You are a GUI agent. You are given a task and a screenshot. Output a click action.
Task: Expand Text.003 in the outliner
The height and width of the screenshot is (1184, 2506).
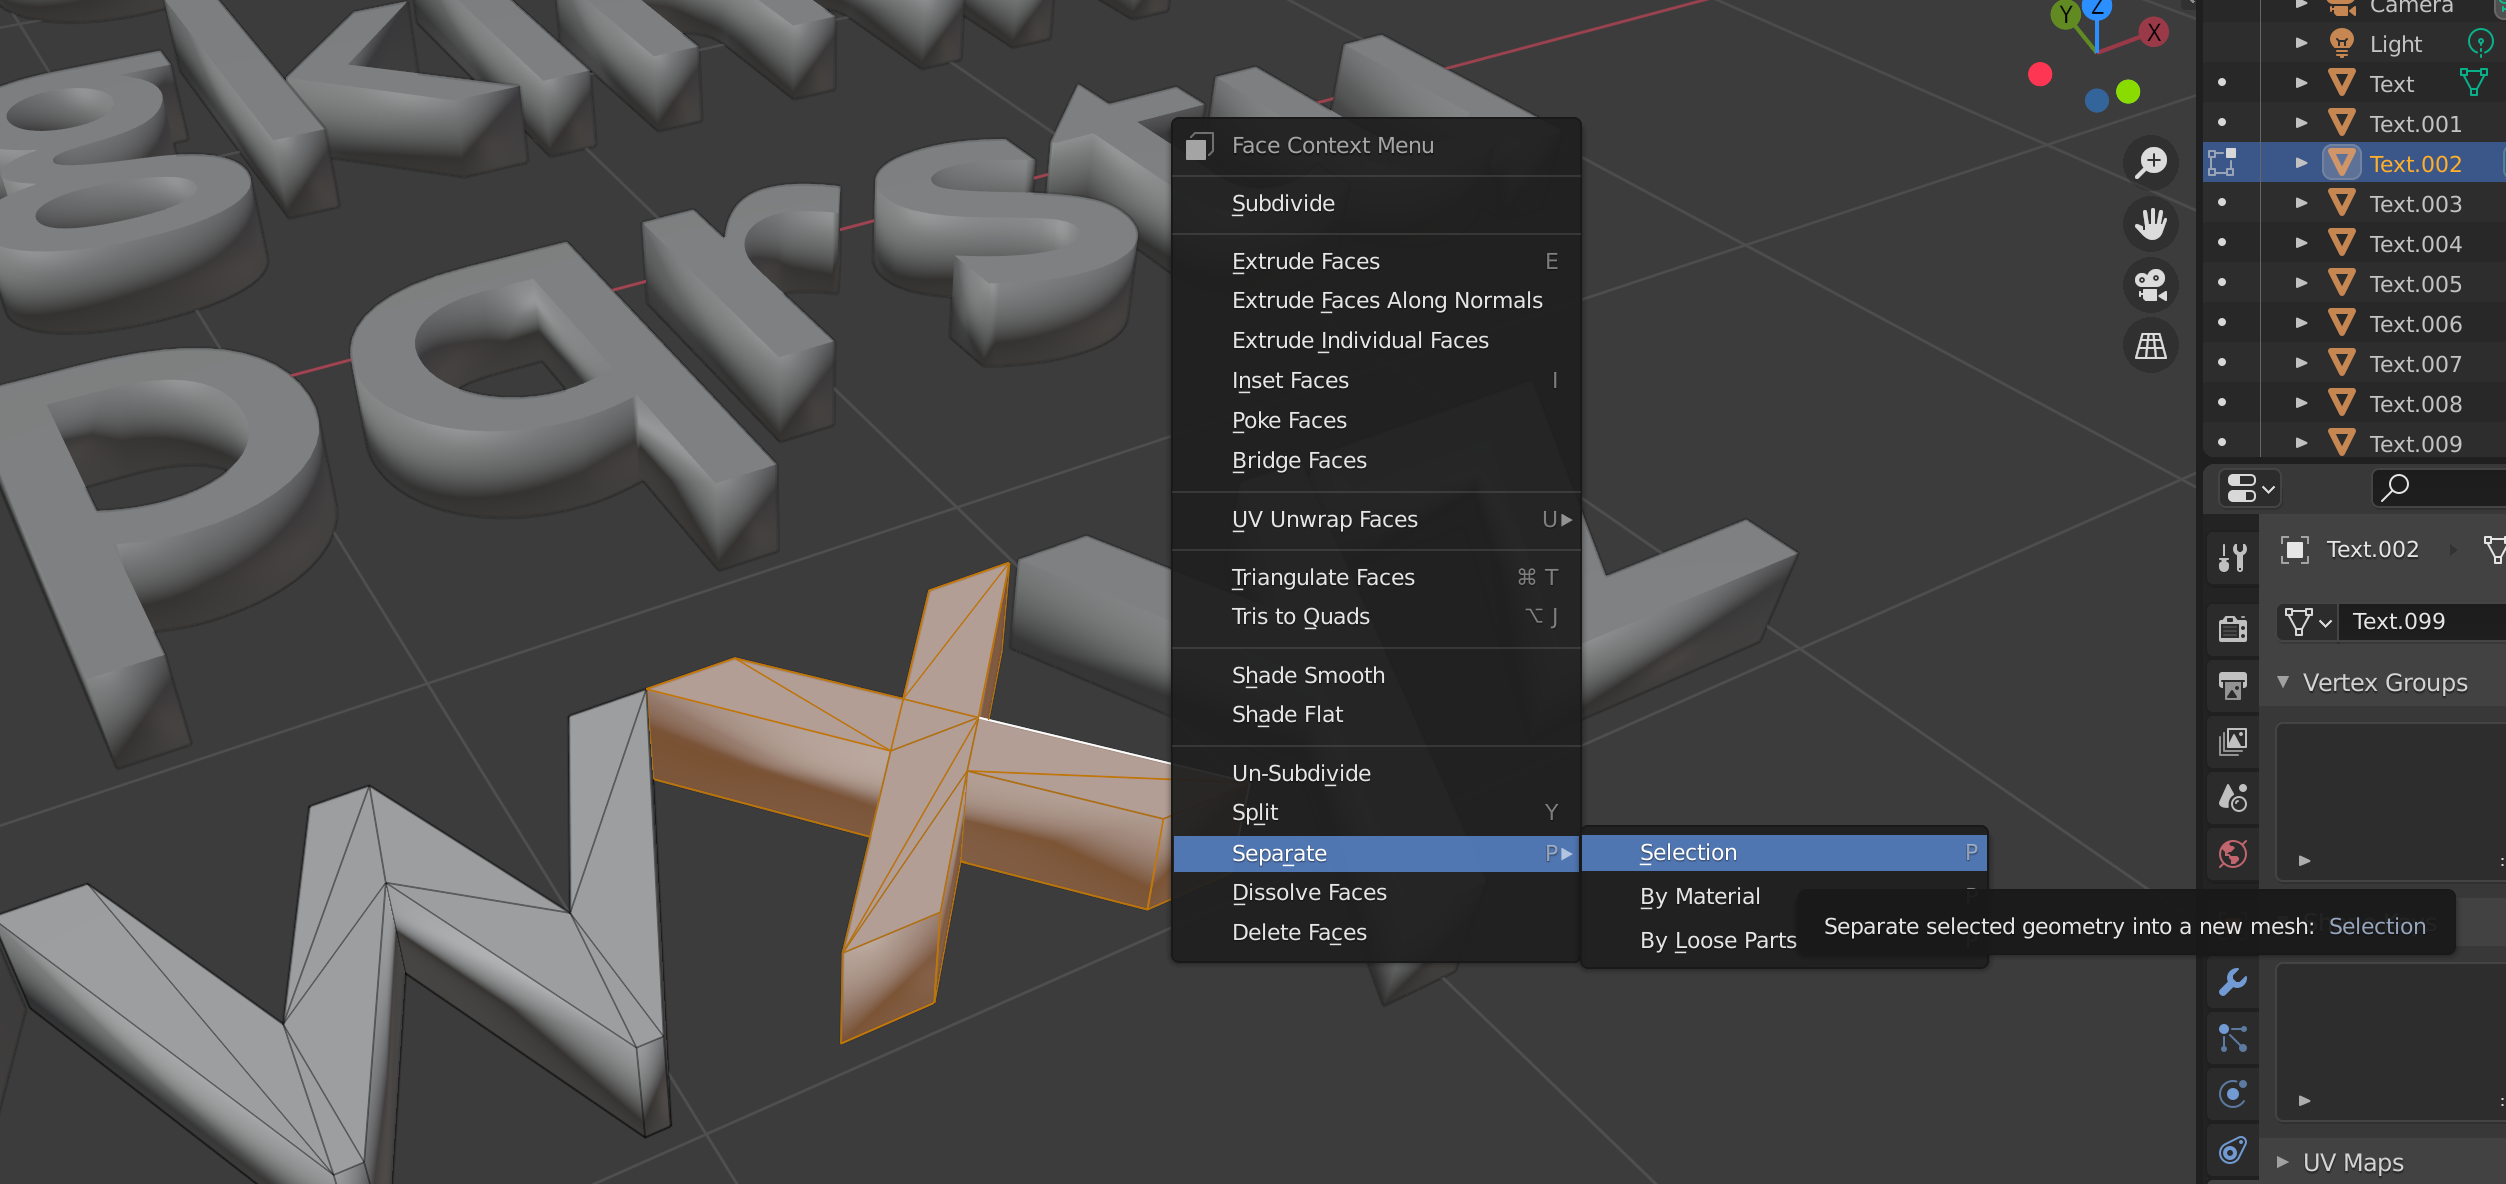[2301, 203]
